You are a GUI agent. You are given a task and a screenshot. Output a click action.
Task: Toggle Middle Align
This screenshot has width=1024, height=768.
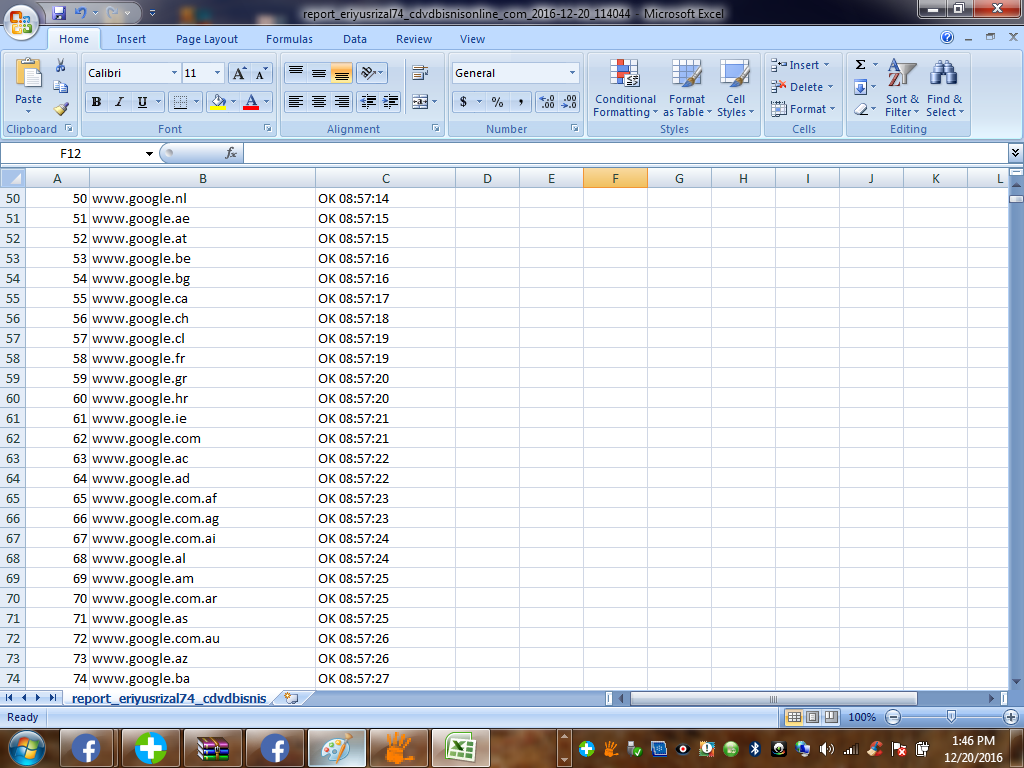[319, 72]
